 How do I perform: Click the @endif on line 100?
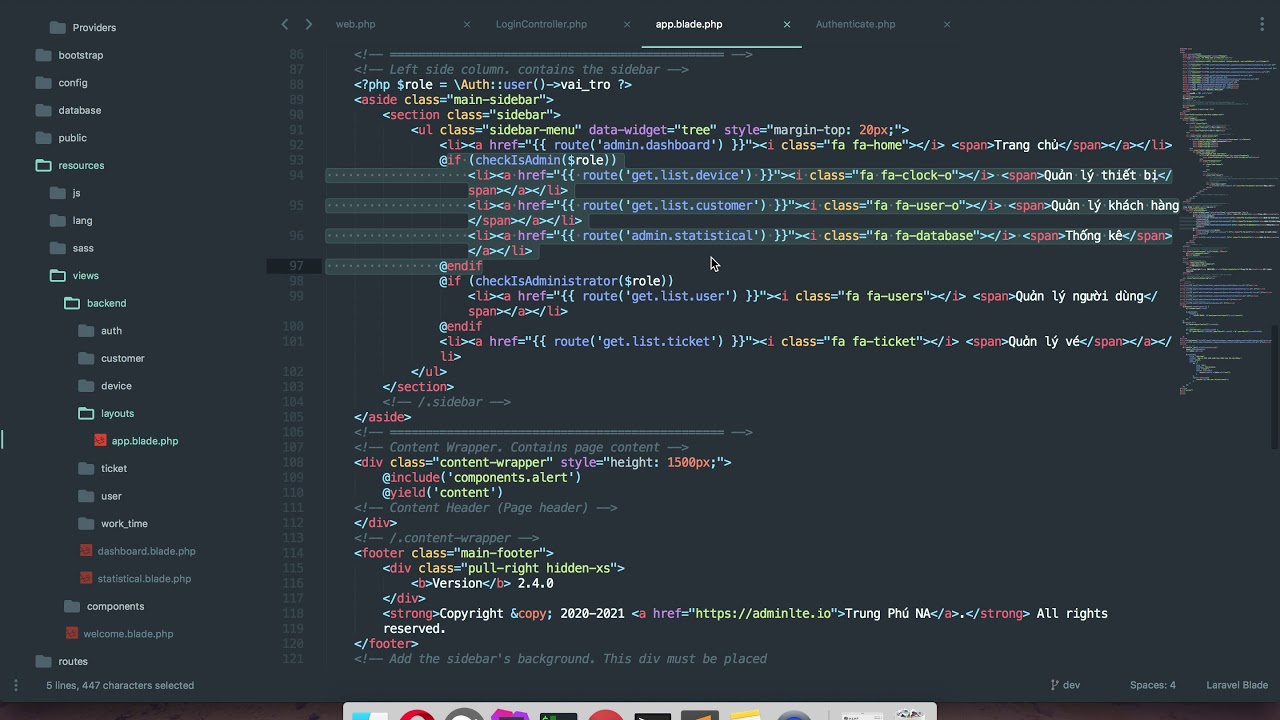coord(460,326)
